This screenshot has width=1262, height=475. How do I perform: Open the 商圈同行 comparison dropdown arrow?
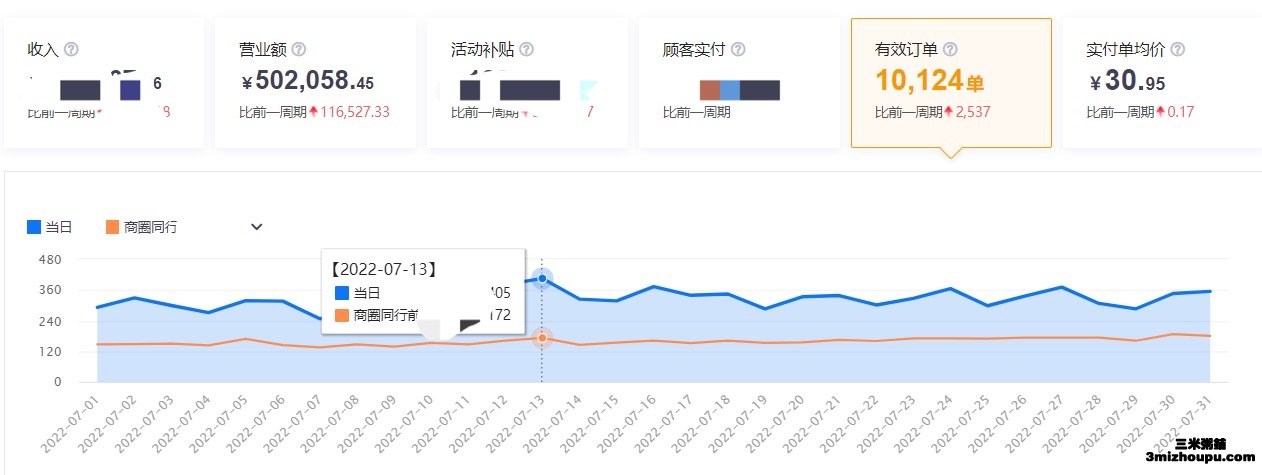click(256, 227)
